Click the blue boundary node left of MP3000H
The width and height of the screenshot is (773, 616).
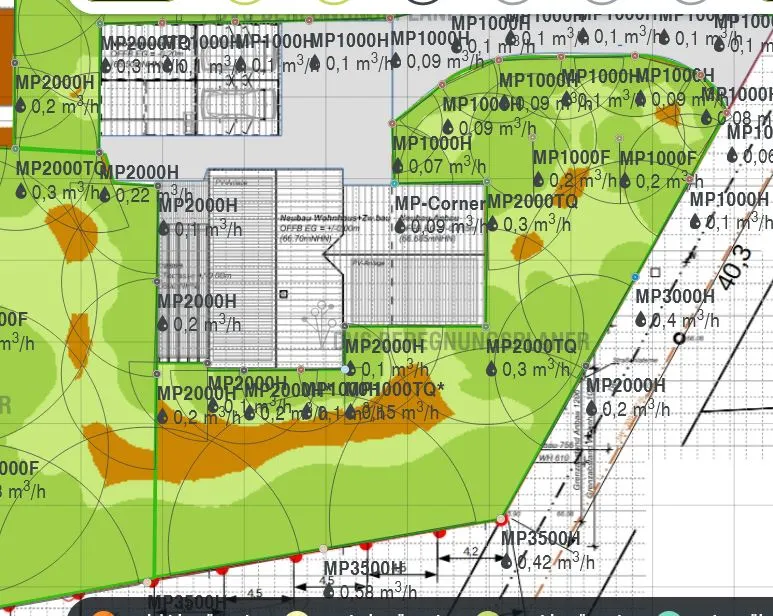click(635, 277)
